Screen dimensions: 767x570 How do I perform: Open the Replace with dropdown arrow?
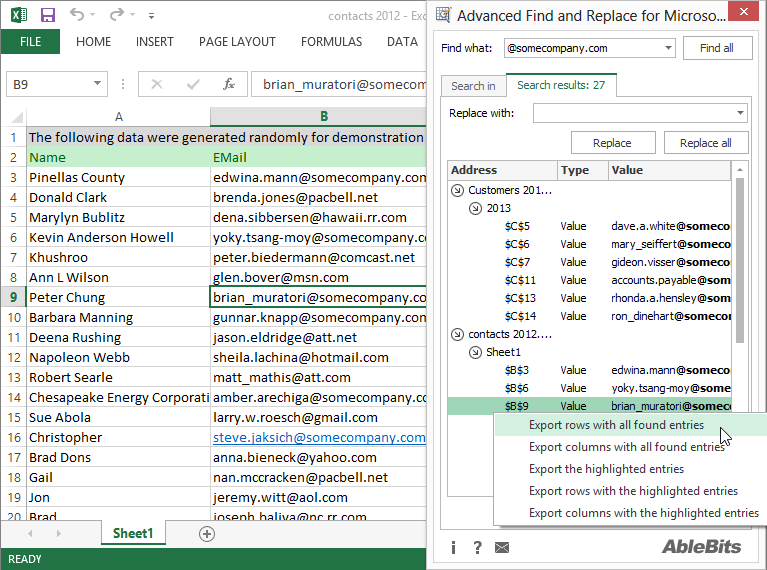740,113
